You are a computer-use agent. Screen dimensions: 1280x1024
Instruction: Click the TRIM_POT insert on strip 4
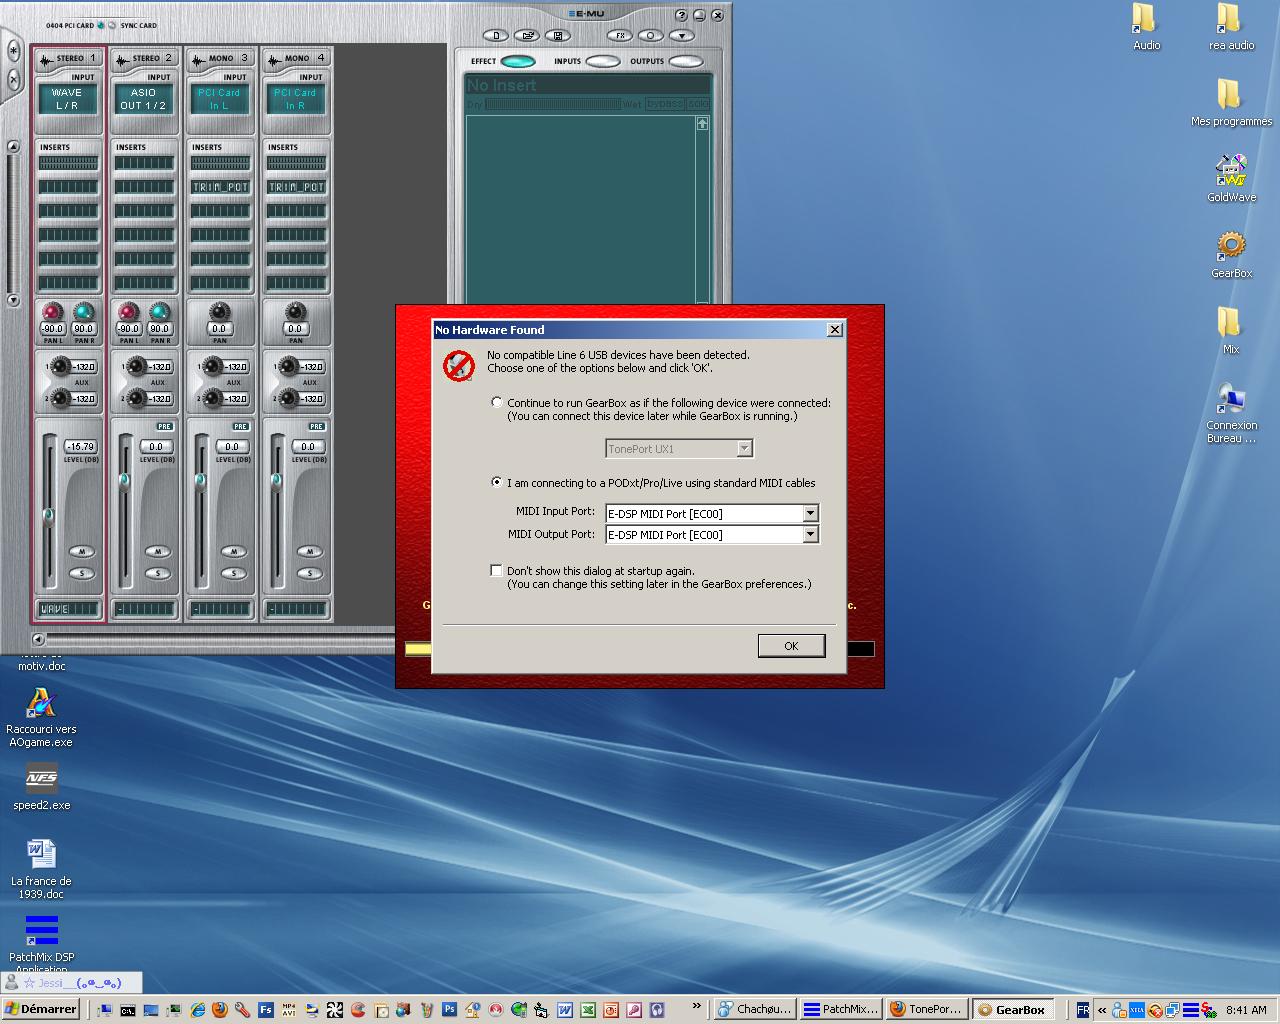click(x=296, y=187)
